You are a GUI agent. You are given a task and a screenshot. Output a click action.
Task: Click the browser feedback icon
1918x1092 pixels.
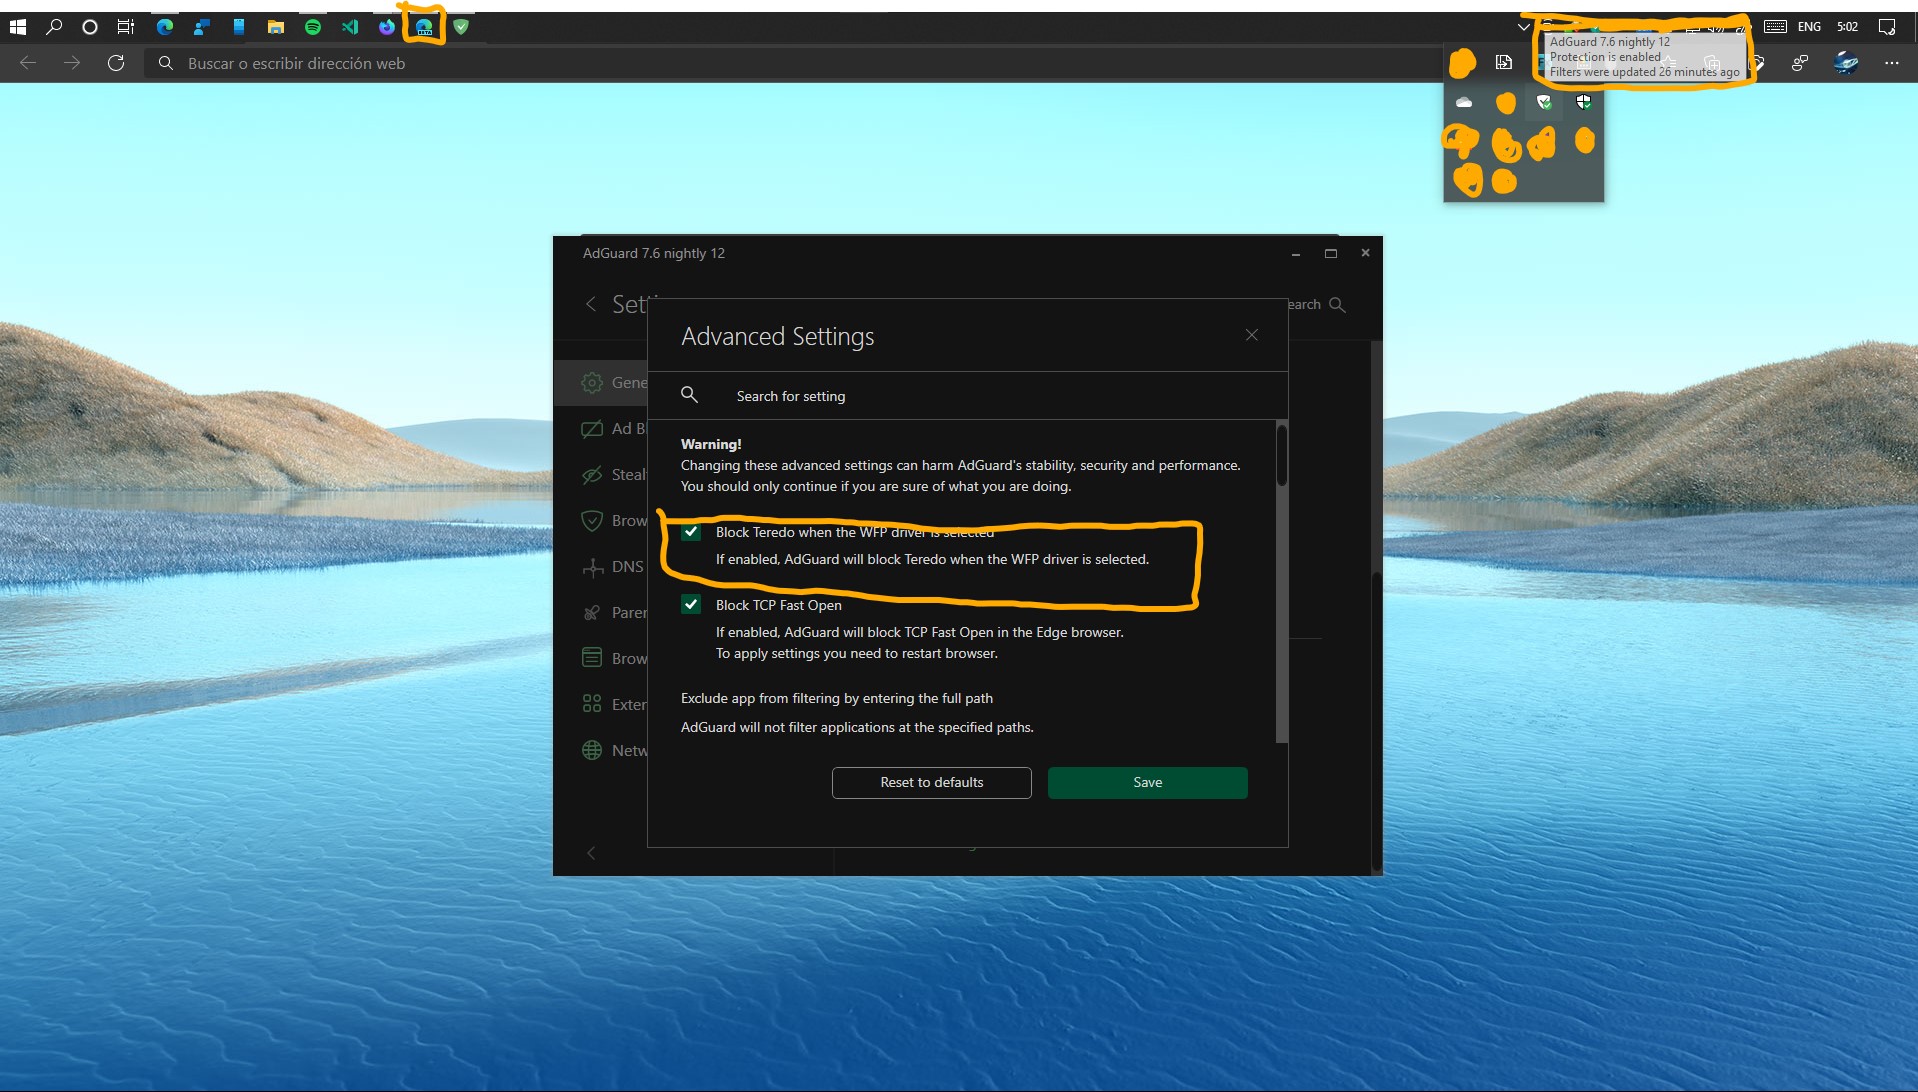[1800, 63]
